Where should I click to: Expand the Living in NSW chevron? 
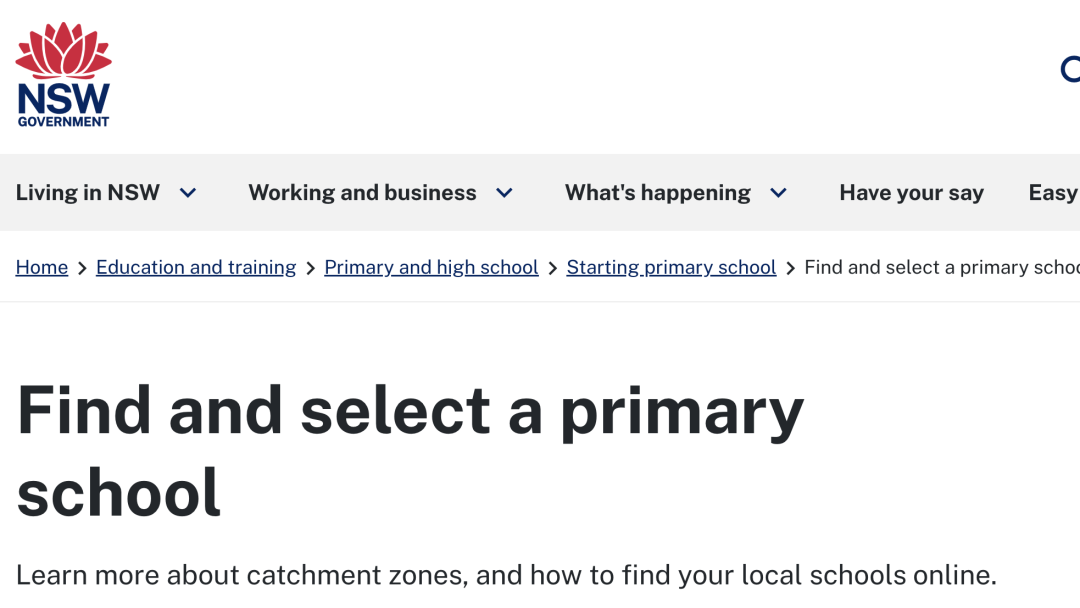coord(188,193)
